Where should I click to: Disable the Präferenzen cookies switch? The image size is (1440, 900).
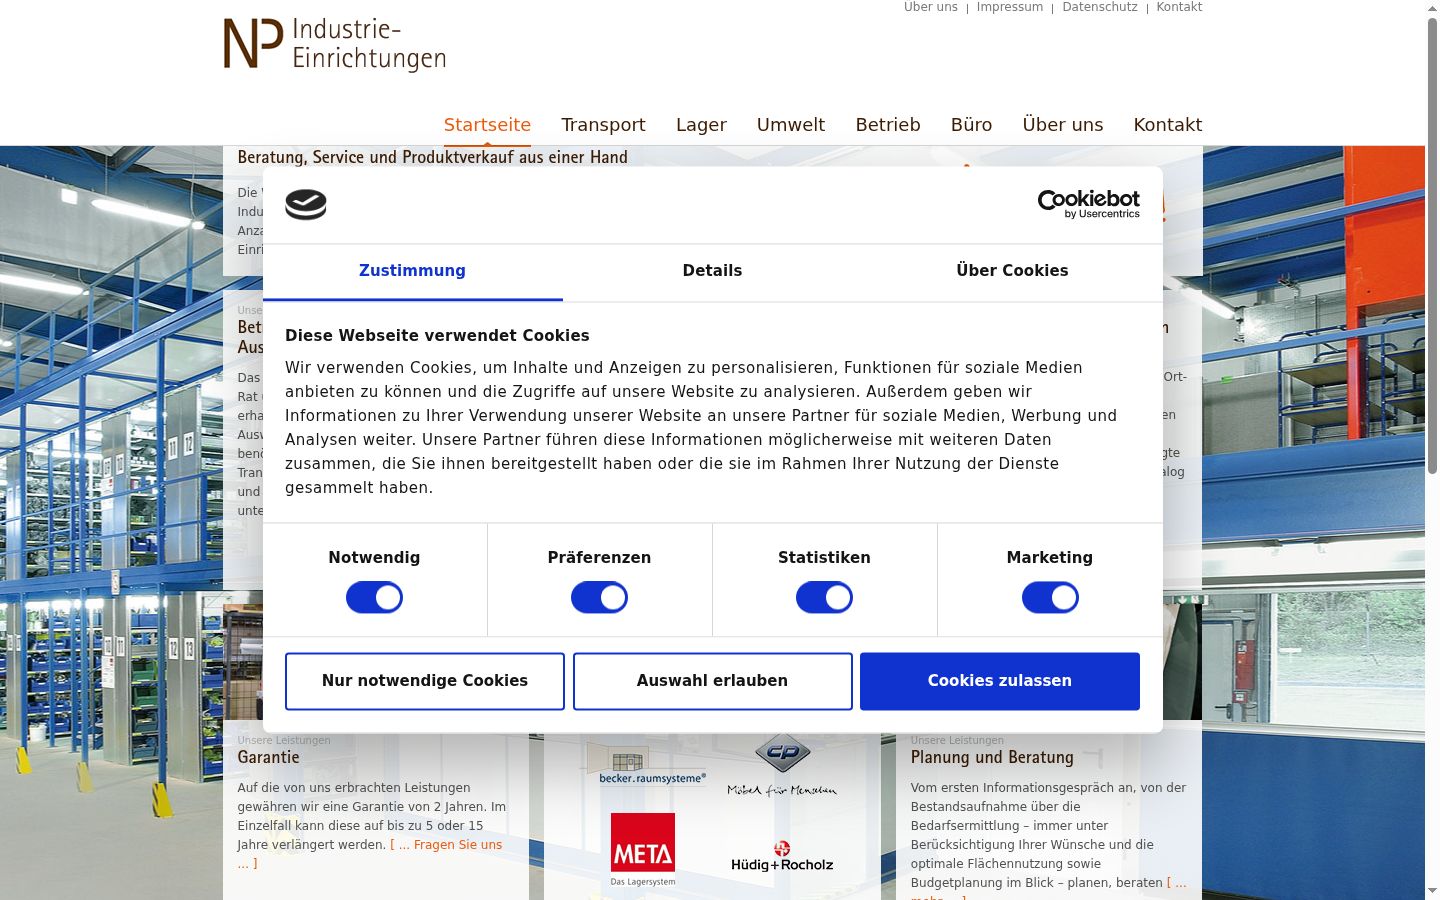(599, 598)
